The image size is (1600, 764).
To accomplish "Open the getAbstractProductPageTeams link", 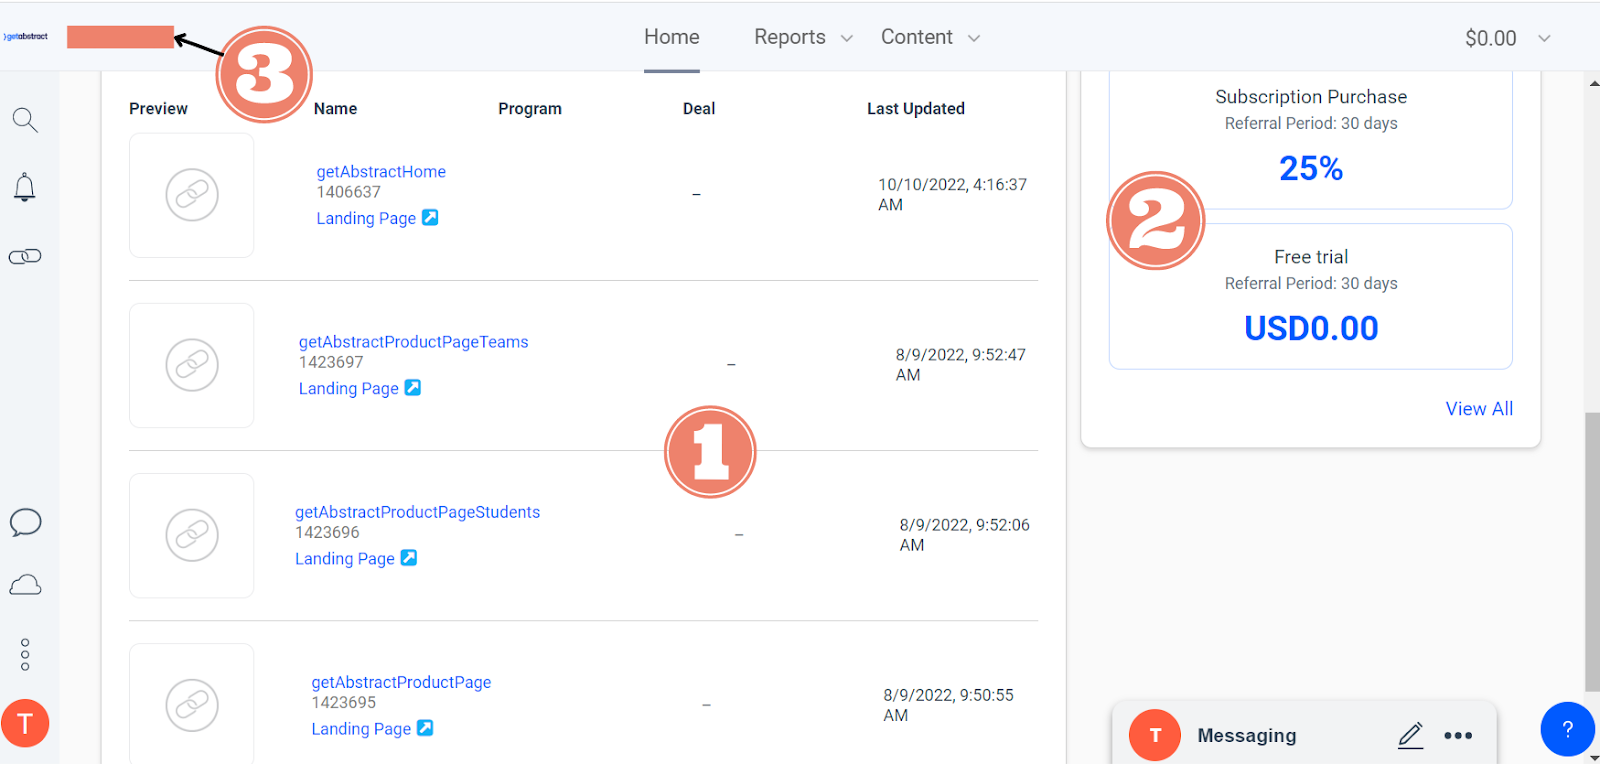I will (x=414, y=342).
